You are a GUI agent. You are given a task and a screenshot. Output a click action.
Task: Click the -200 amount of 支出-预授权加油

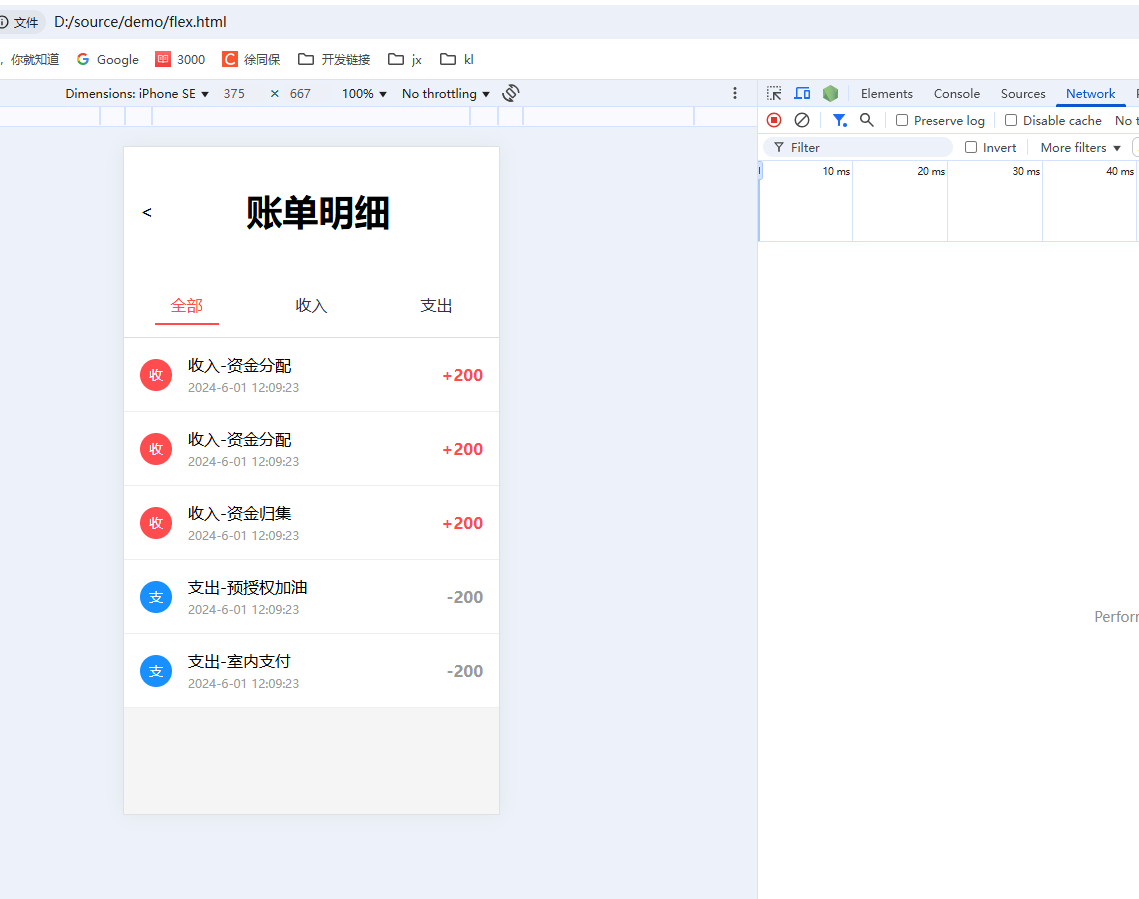[465, 597]
